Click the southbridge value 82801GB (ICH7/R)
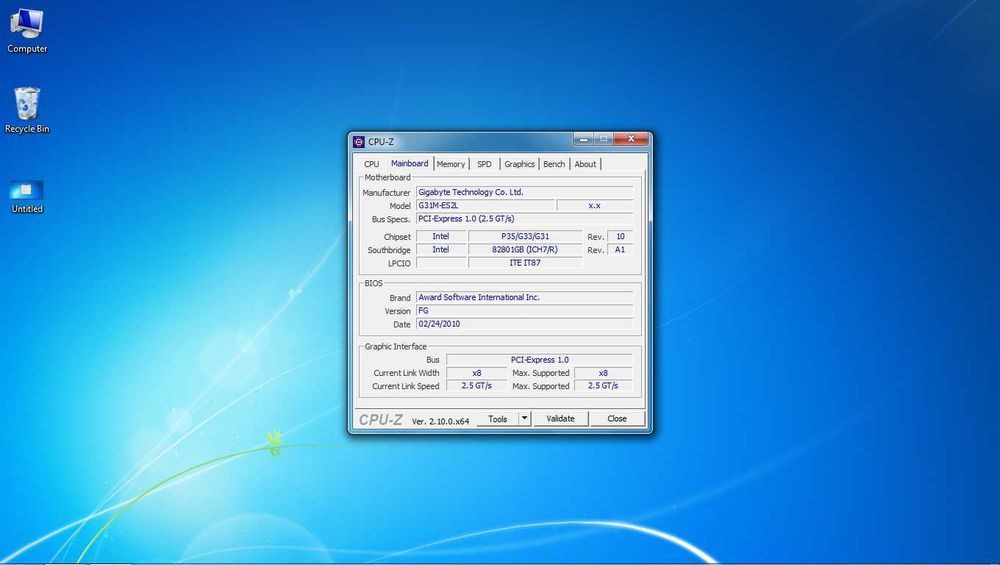 pyautogui.click(x=525, y=250)
